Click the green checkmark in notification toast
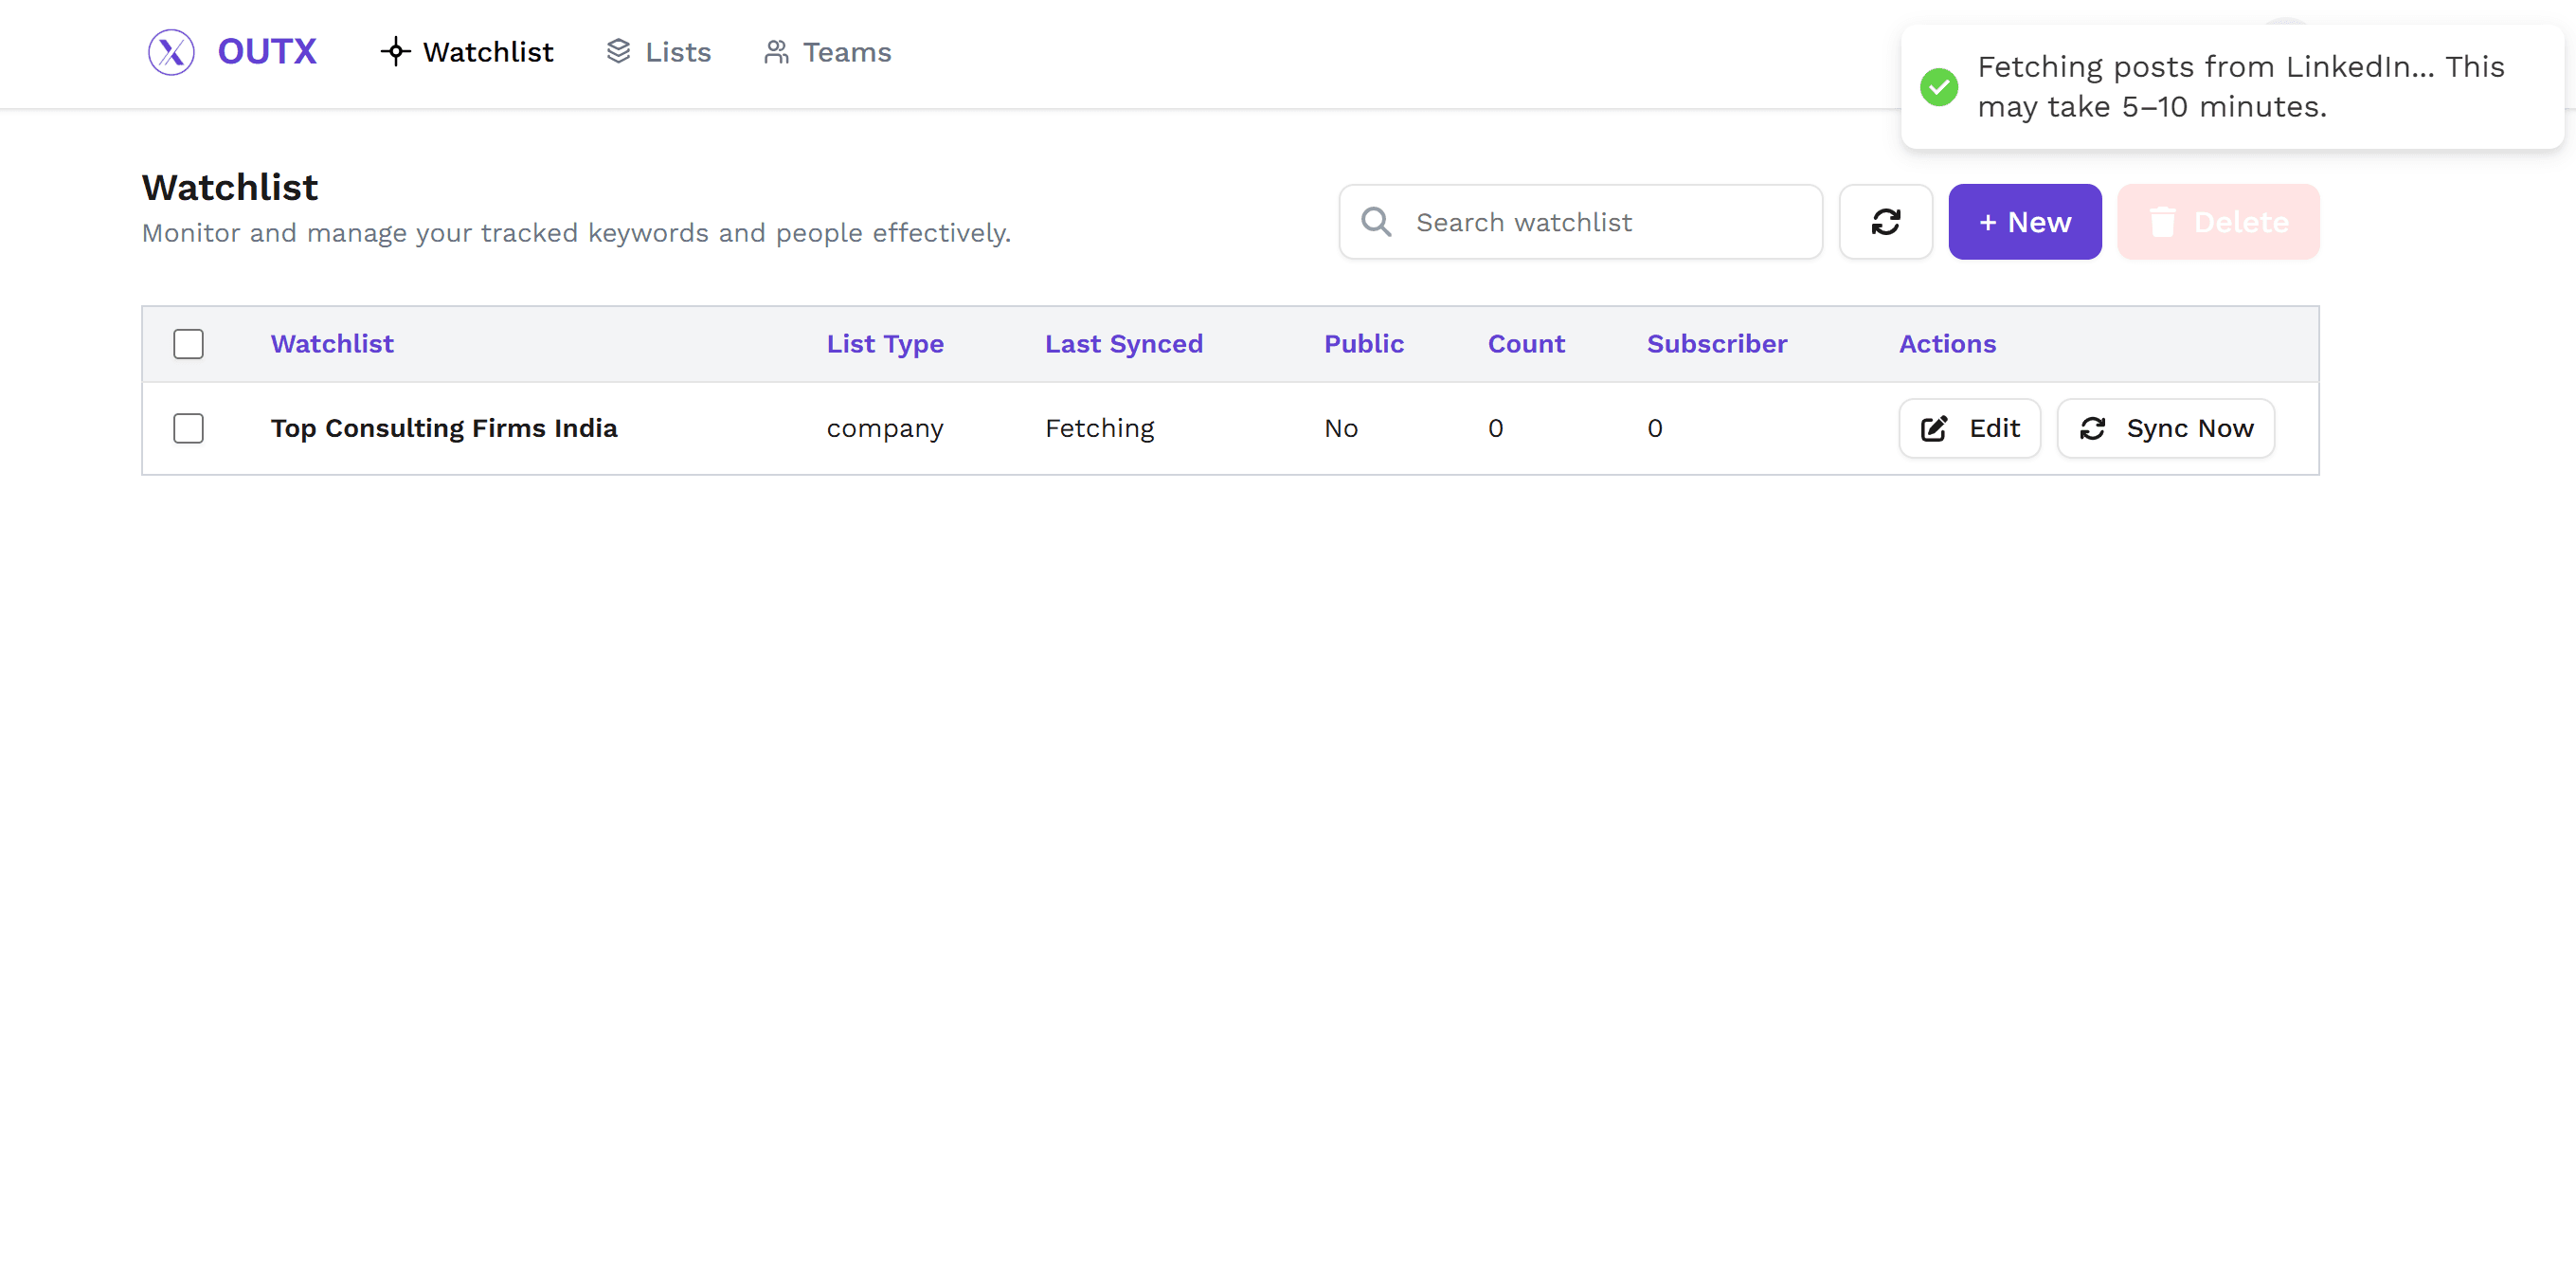2576x1288 pixels. click(x=1938, y=87)
